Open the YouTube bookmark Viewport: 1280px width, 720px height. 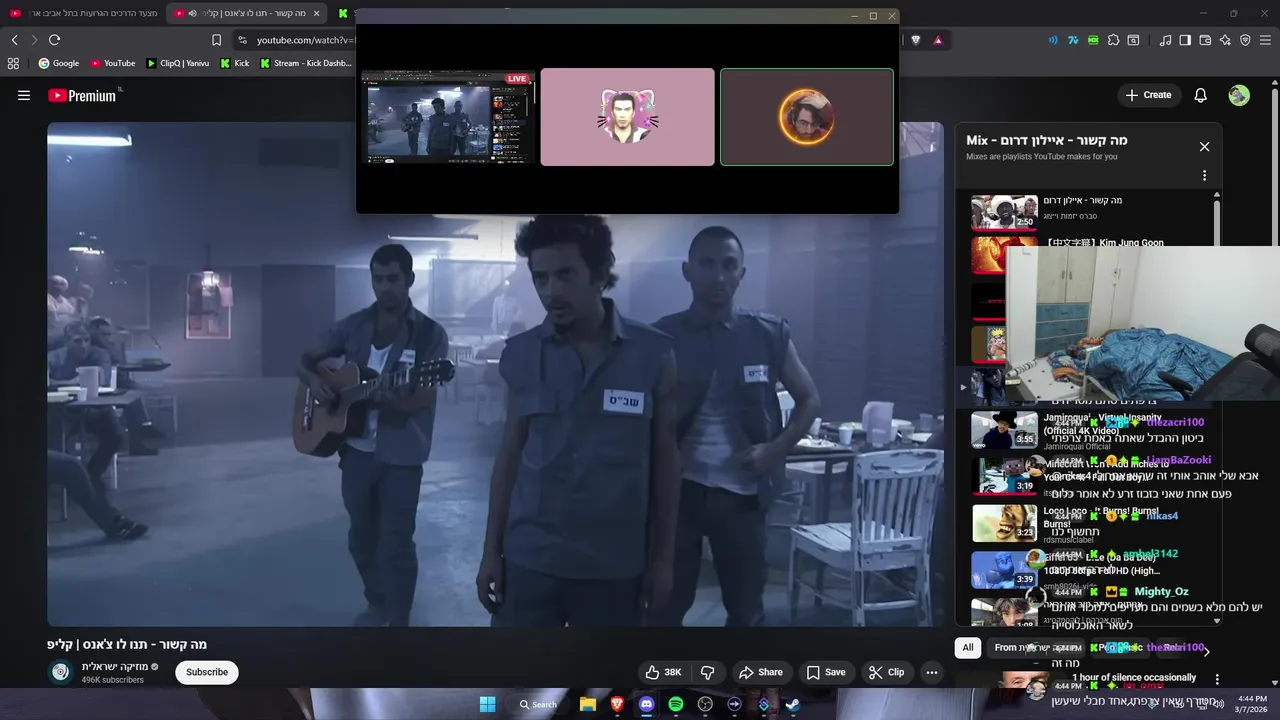pyautogui.click(x=112, y=63)
